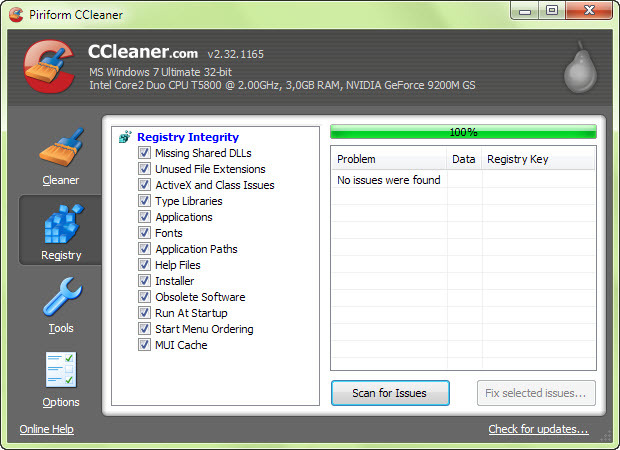Click the CCleaner title bar icon
620x450 pixels.
[16, 15]
